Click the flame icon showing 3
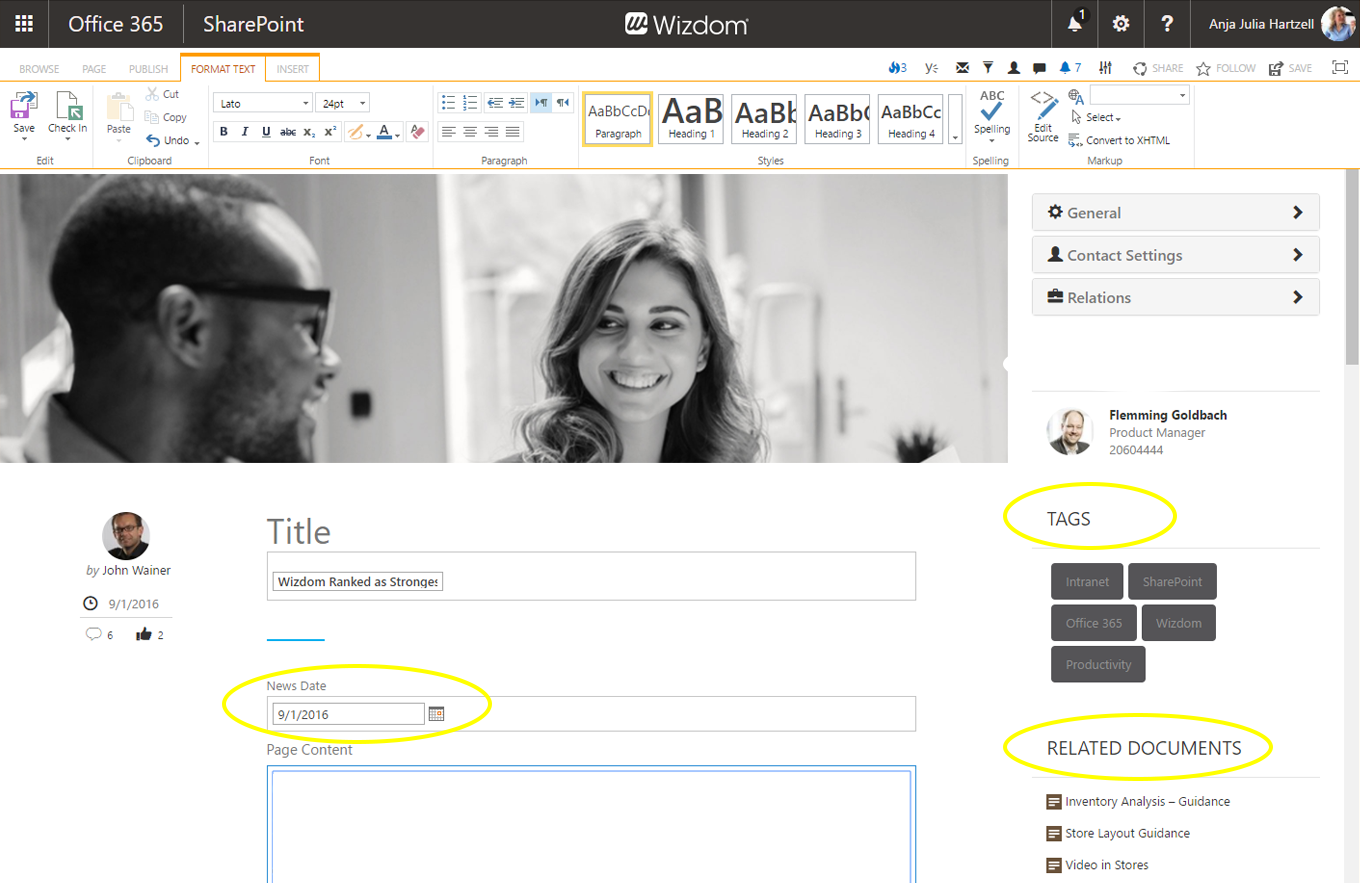1362x883 pixels. [x=897, y=68]
